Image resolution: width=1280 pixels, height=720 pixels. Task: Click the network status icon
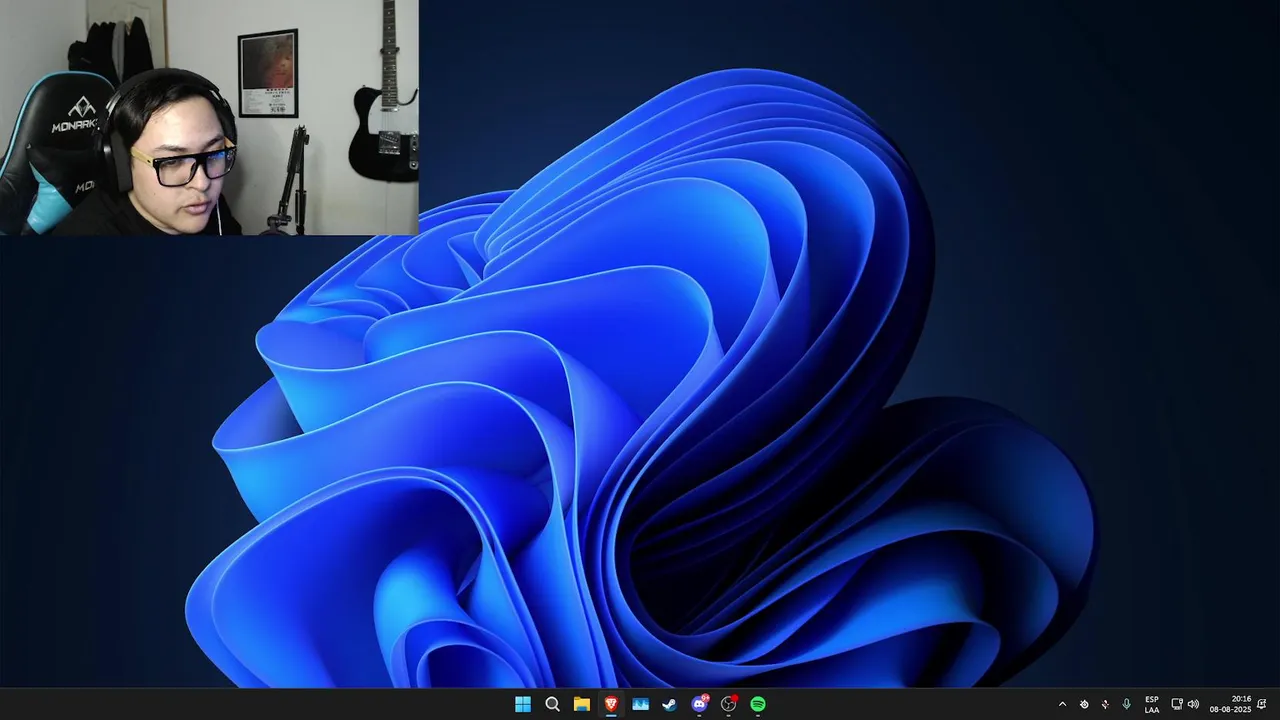coord(1177,704)
